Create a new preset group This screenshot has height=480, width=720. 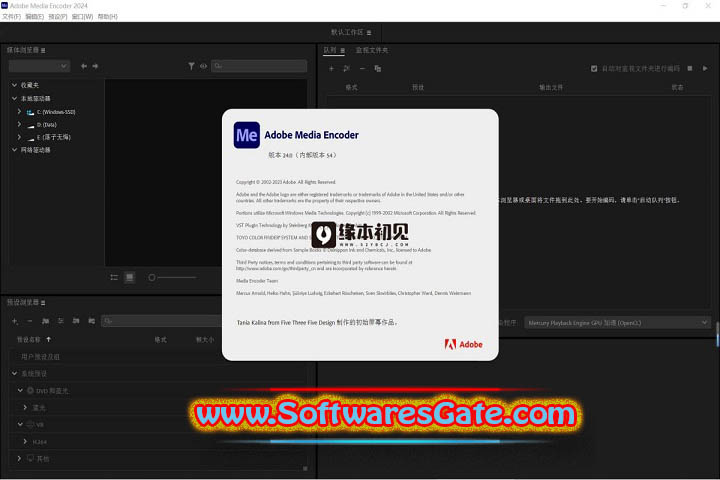45,321
